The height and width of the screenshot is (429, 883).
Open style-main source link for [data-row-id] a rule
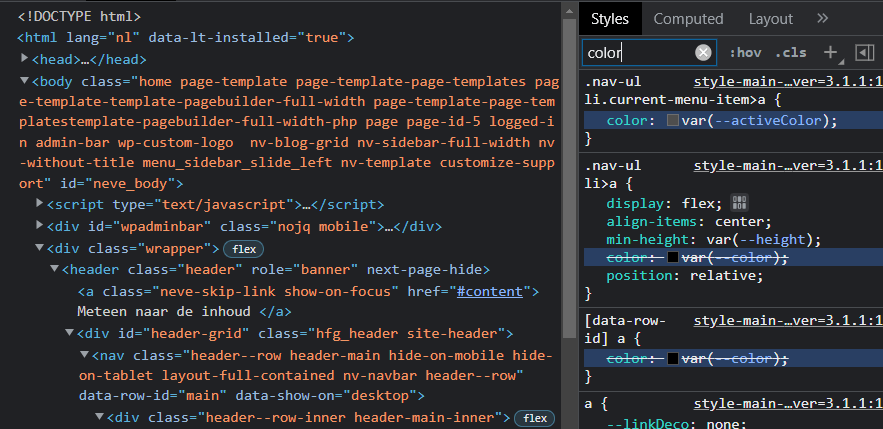coord(788,320)
